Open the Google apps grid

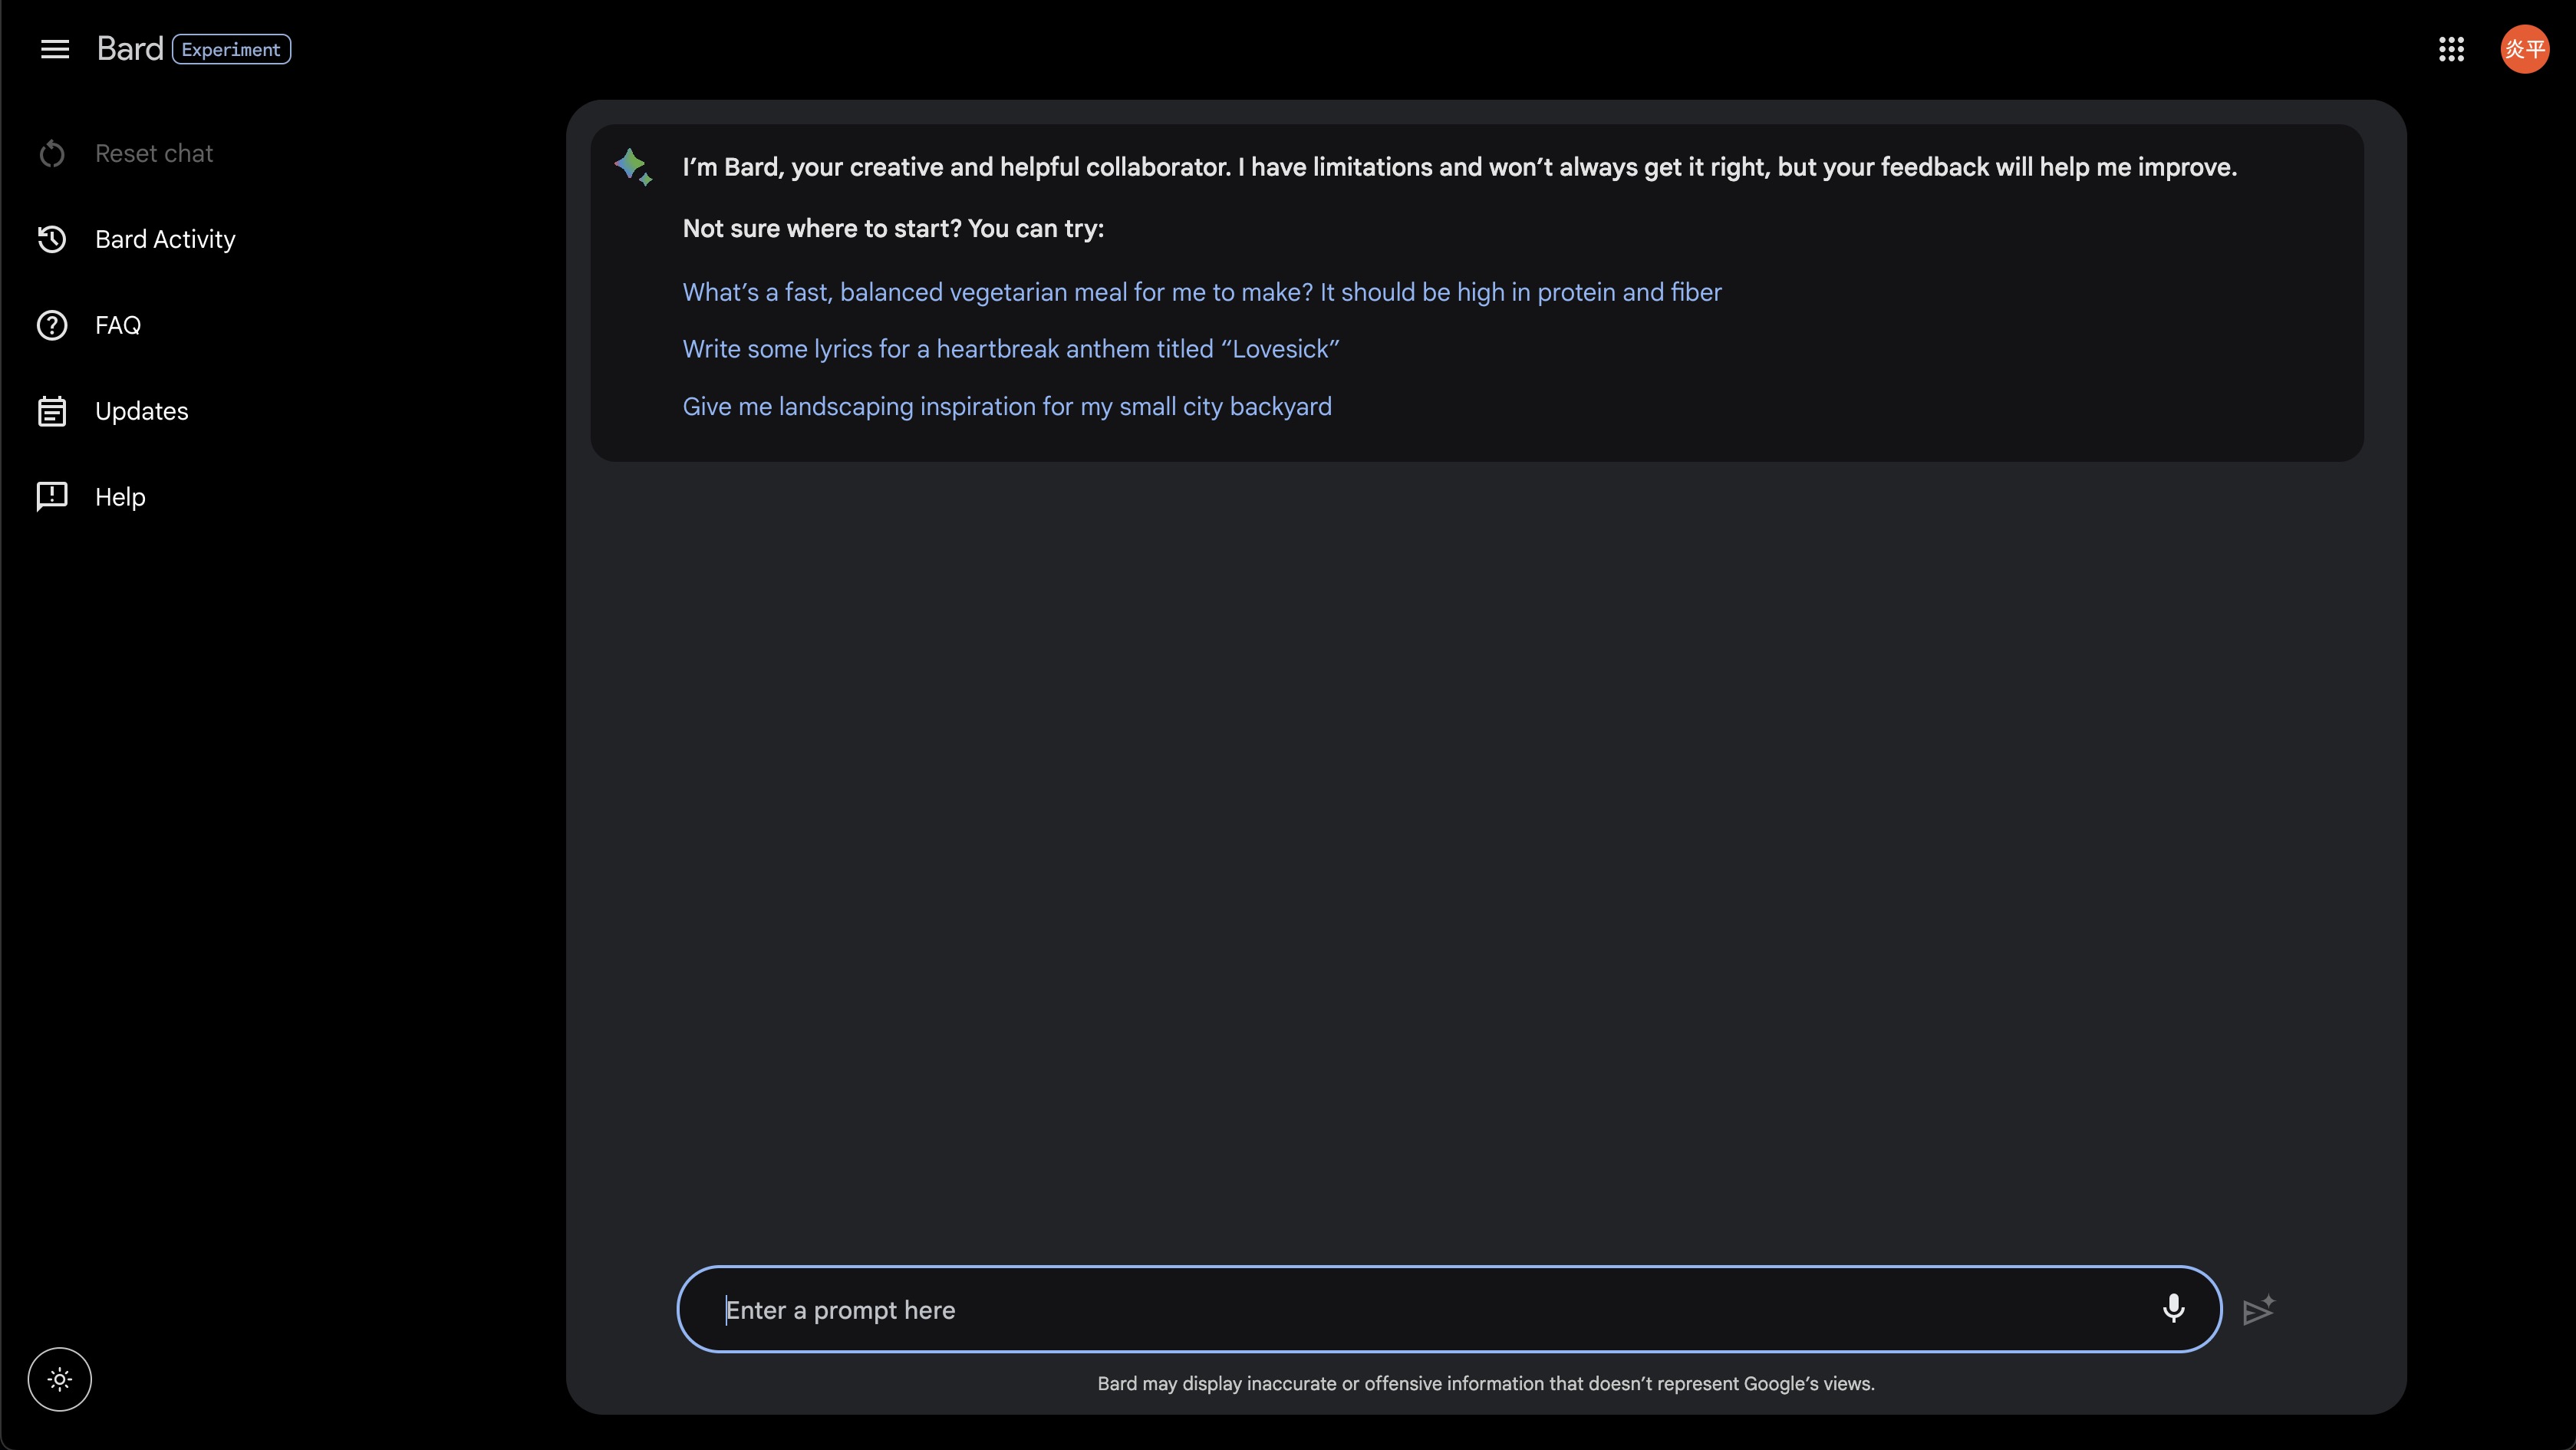2451,49
